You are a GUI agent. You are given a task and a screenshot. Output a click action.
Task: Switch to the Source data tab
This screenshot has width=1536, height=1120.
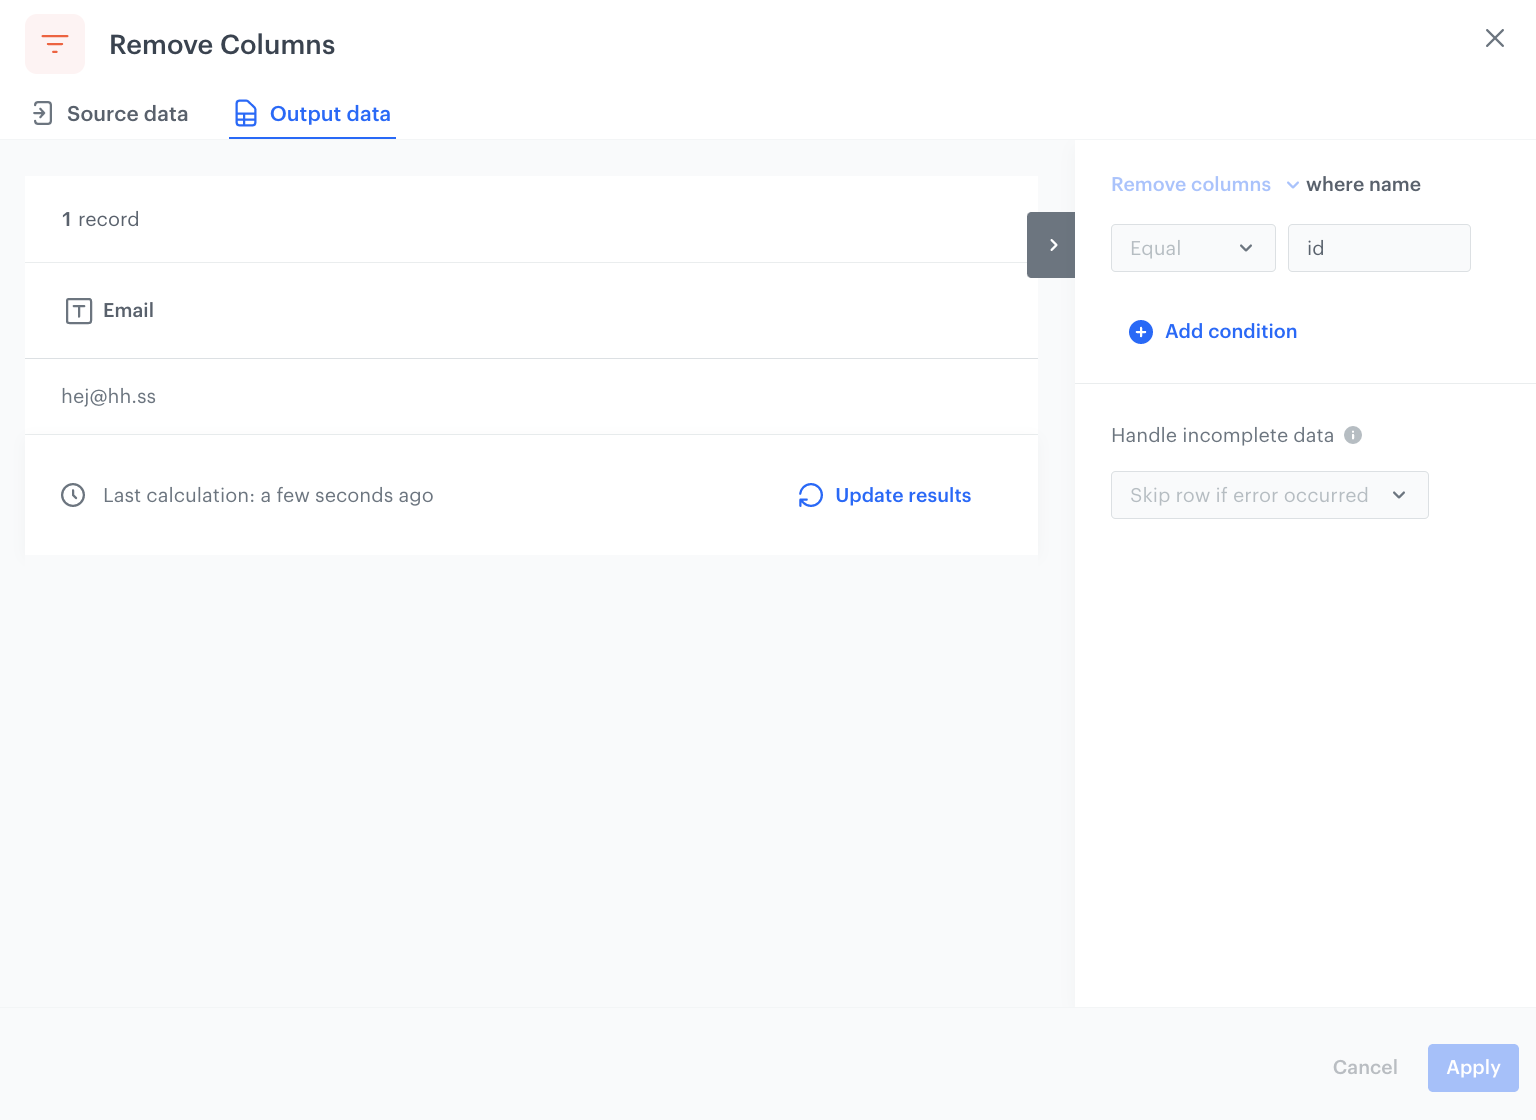[x=127, y=114]
